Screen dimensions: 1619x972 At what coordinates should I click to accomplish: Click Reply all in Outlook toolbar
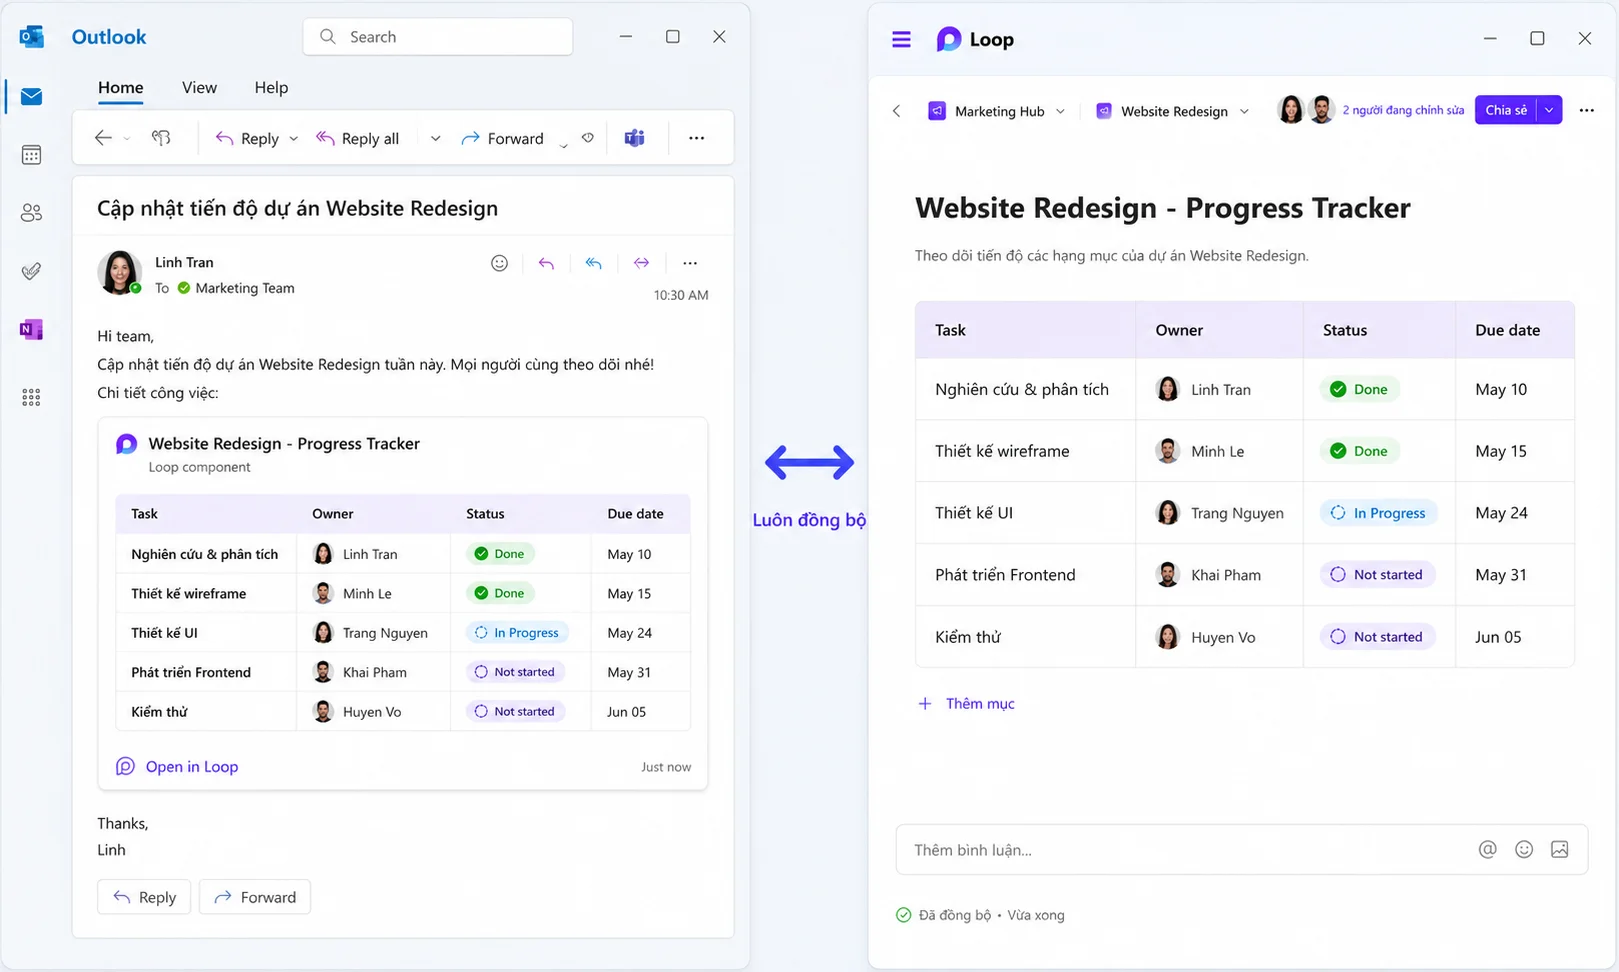[357, 138]
